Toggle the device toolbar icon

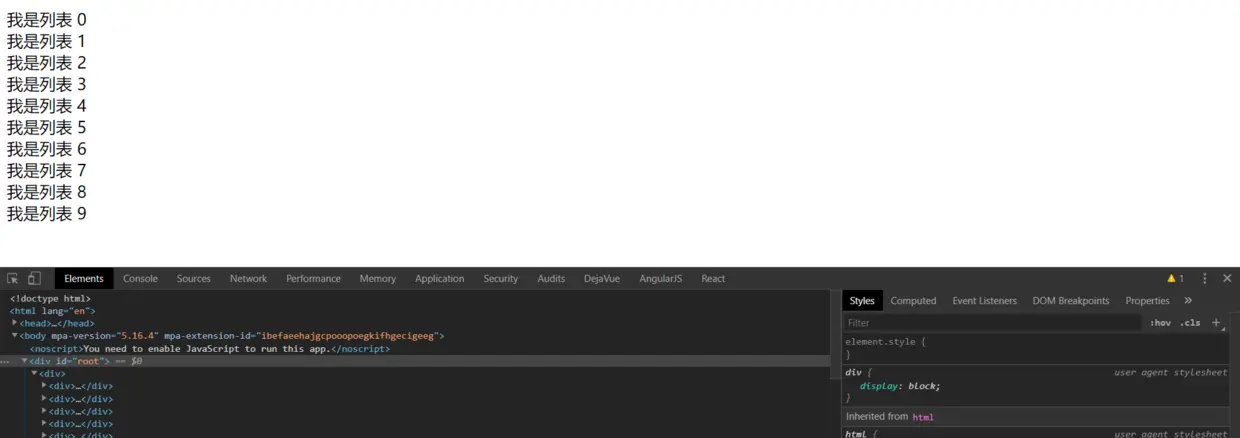tap(34, 278)
